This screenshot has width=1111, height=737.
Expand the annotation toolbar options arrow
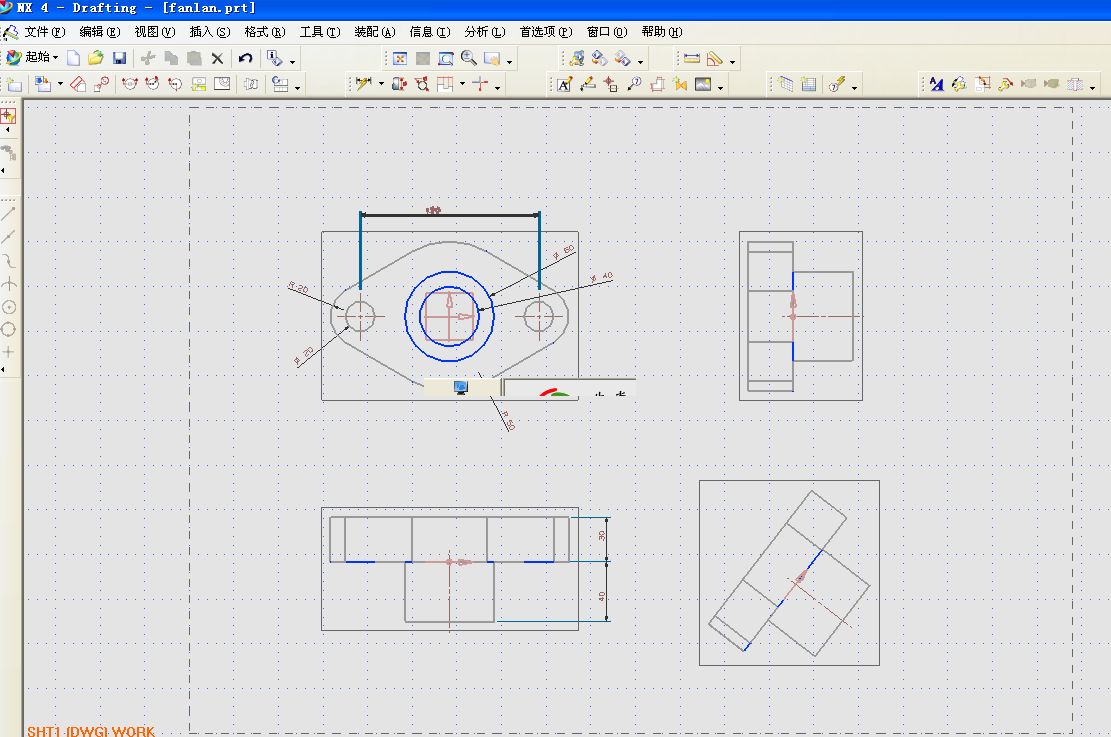[x=721, y=89]
